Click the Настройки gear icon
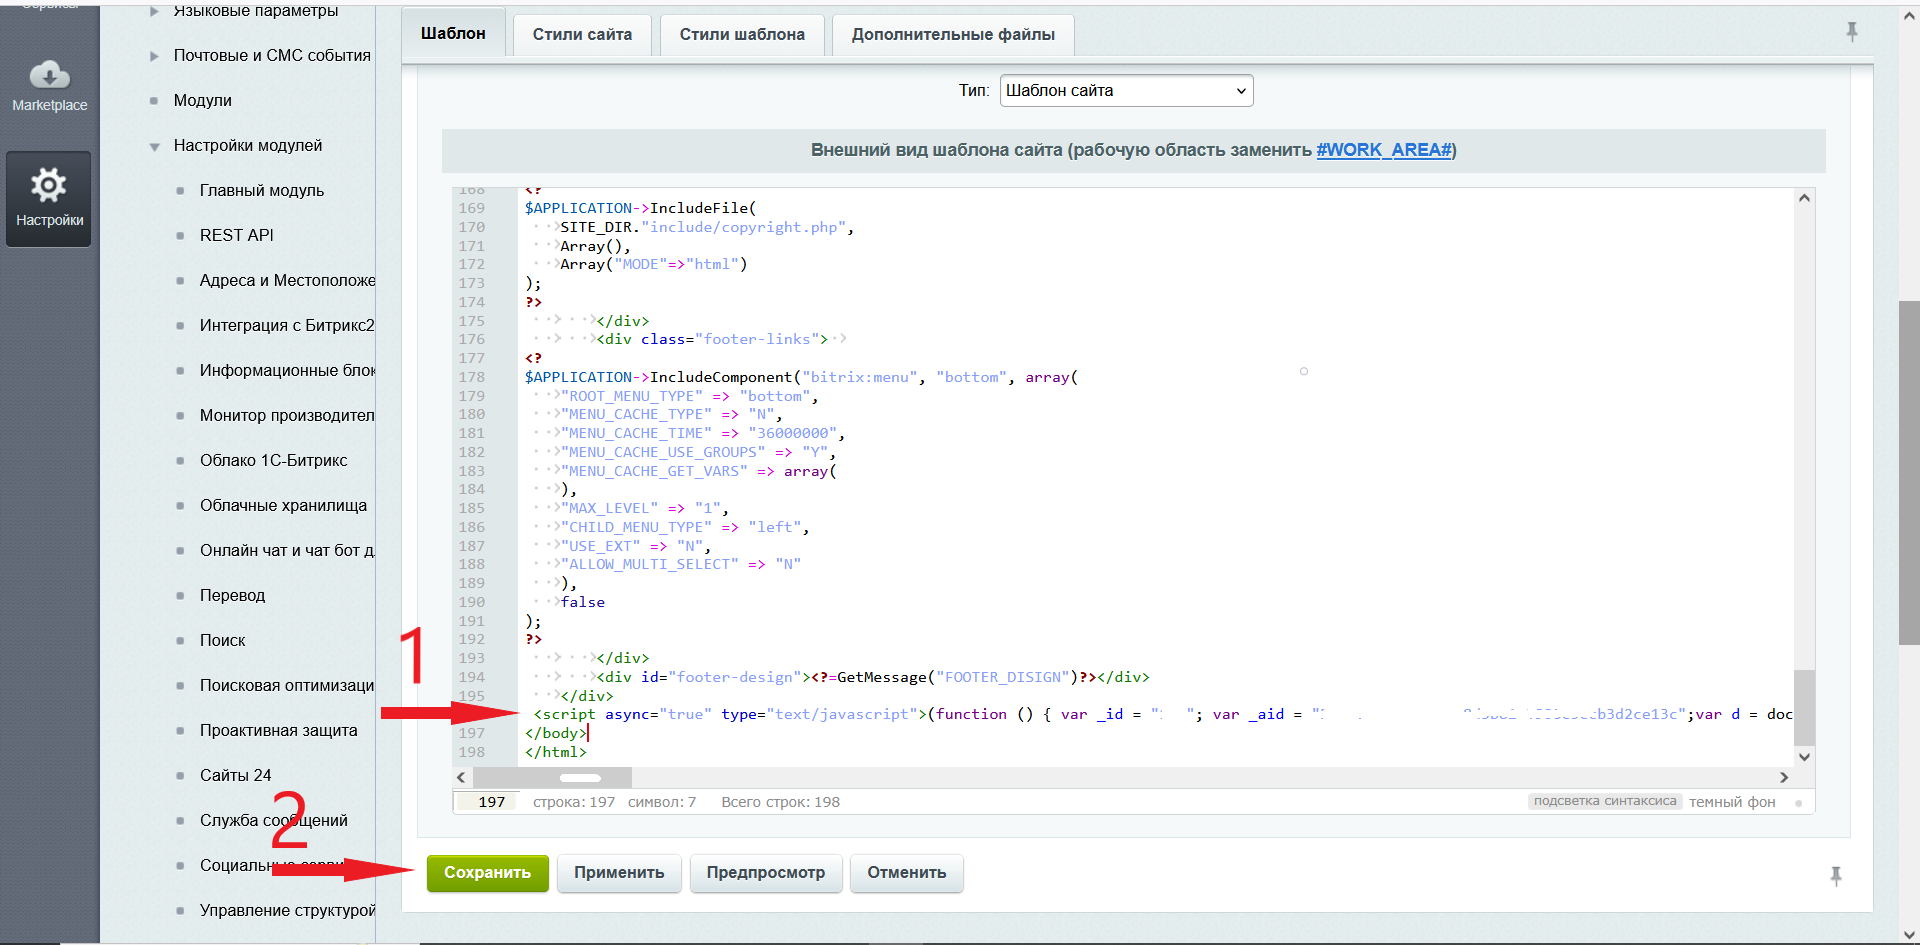Screen dimensions: 1920x945 [48, 185]
